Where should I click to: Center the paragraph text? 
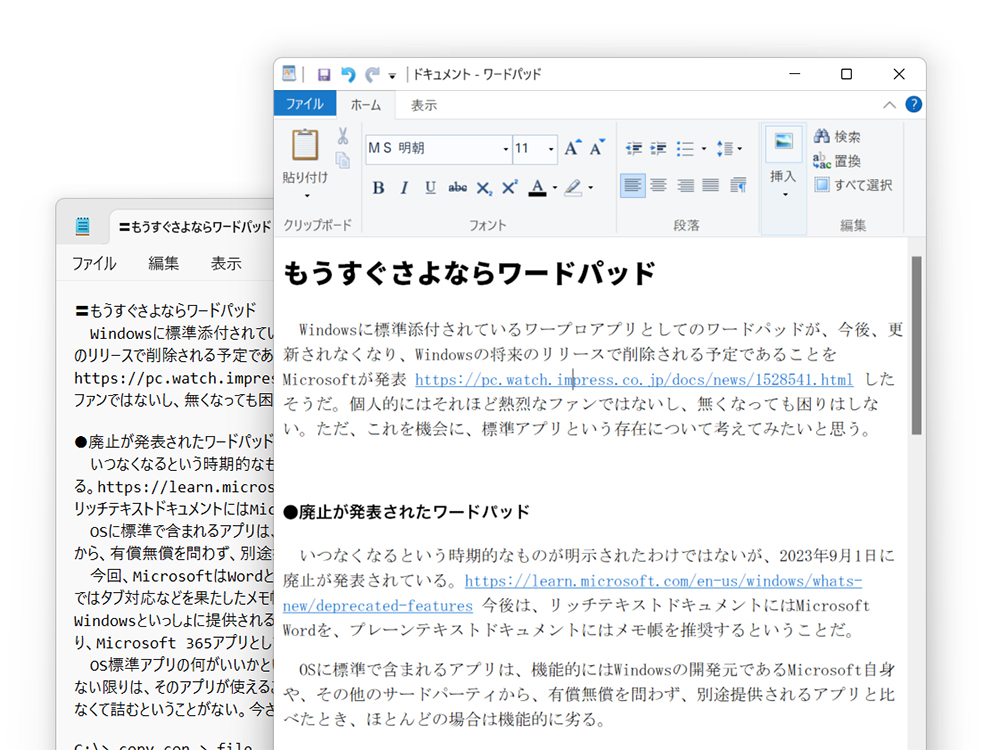[659, 186]
